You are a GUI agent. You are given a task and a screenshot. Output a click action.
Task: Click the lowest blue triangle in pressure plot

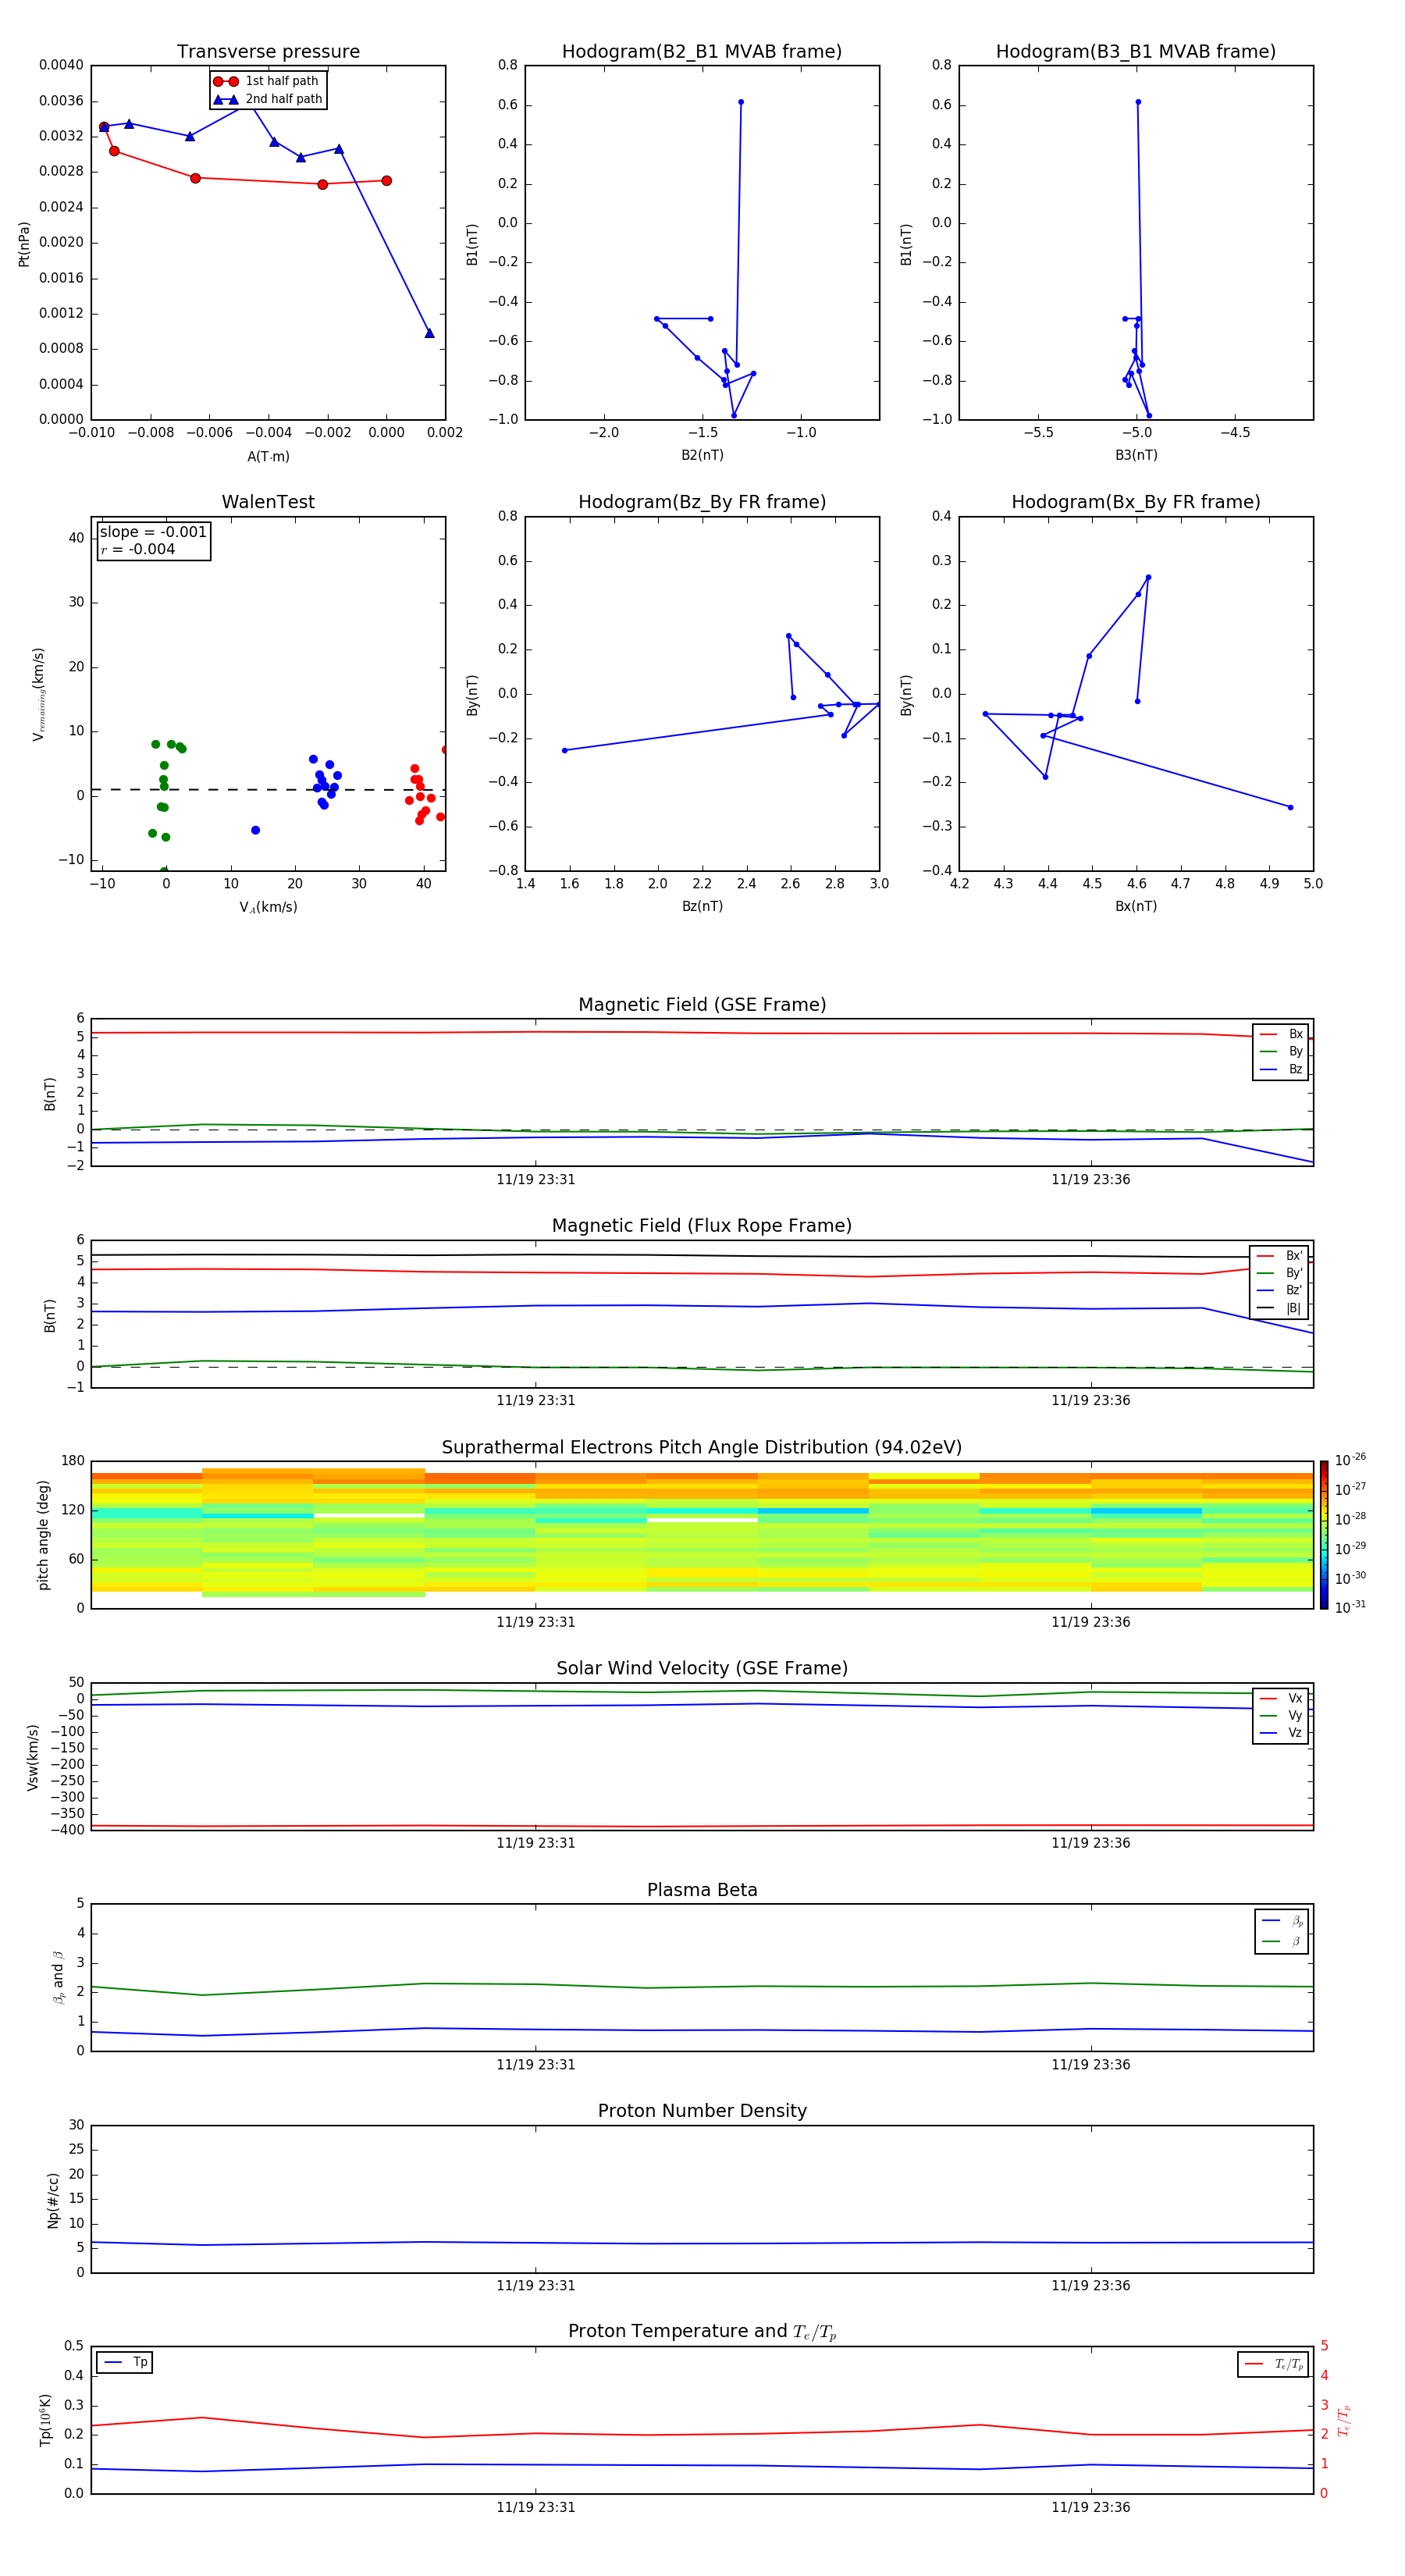429,333
